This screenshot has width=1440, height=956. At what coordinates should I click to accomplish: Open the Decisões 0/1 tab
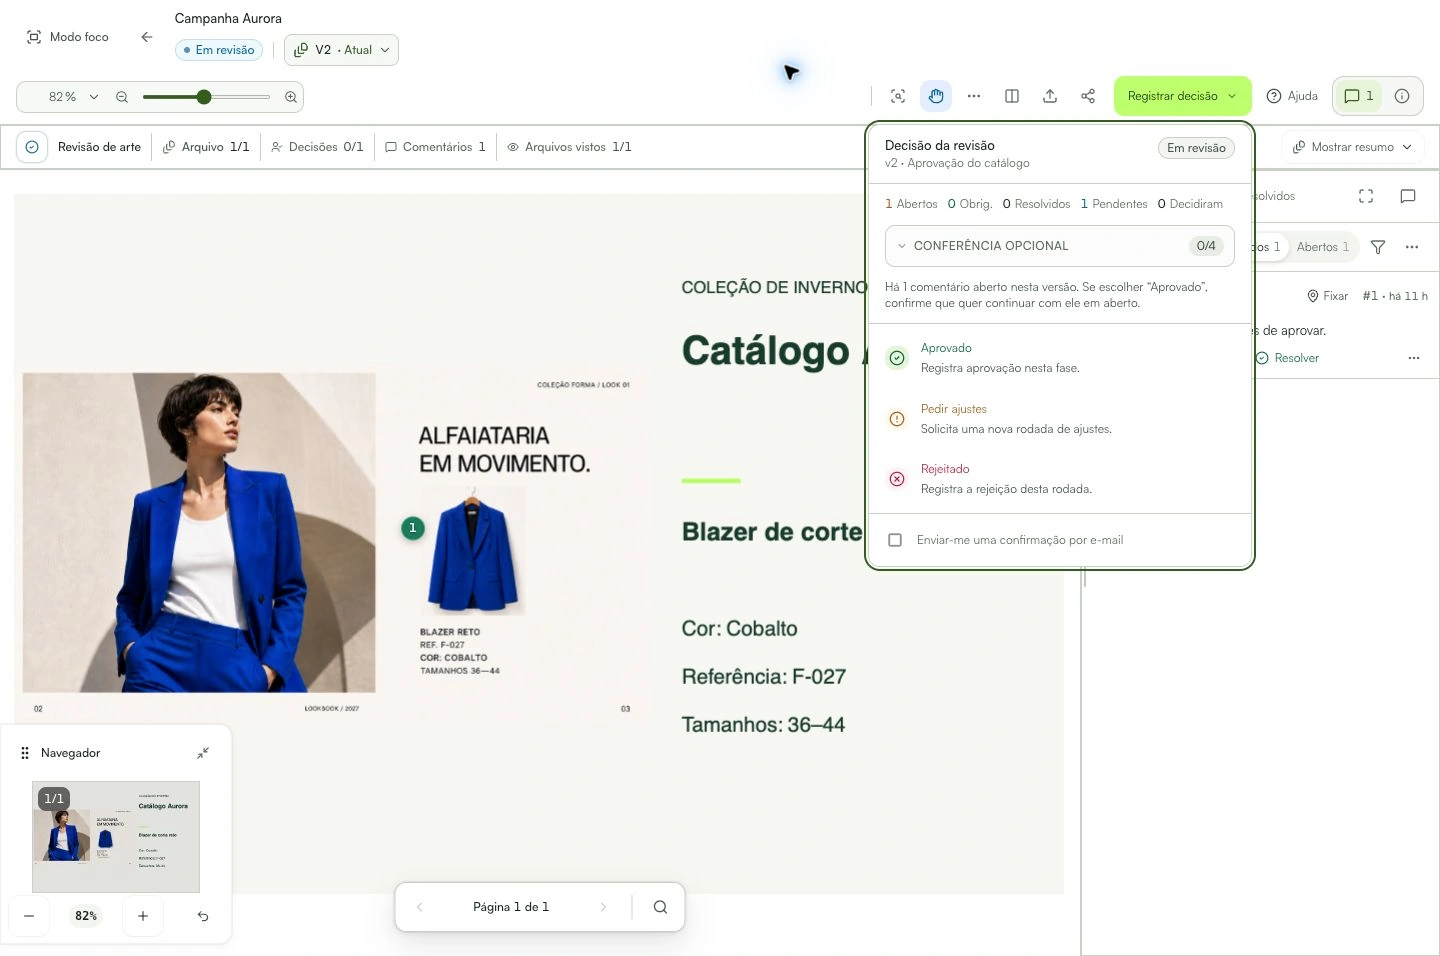pyautogui.click(x=317, y=147)
